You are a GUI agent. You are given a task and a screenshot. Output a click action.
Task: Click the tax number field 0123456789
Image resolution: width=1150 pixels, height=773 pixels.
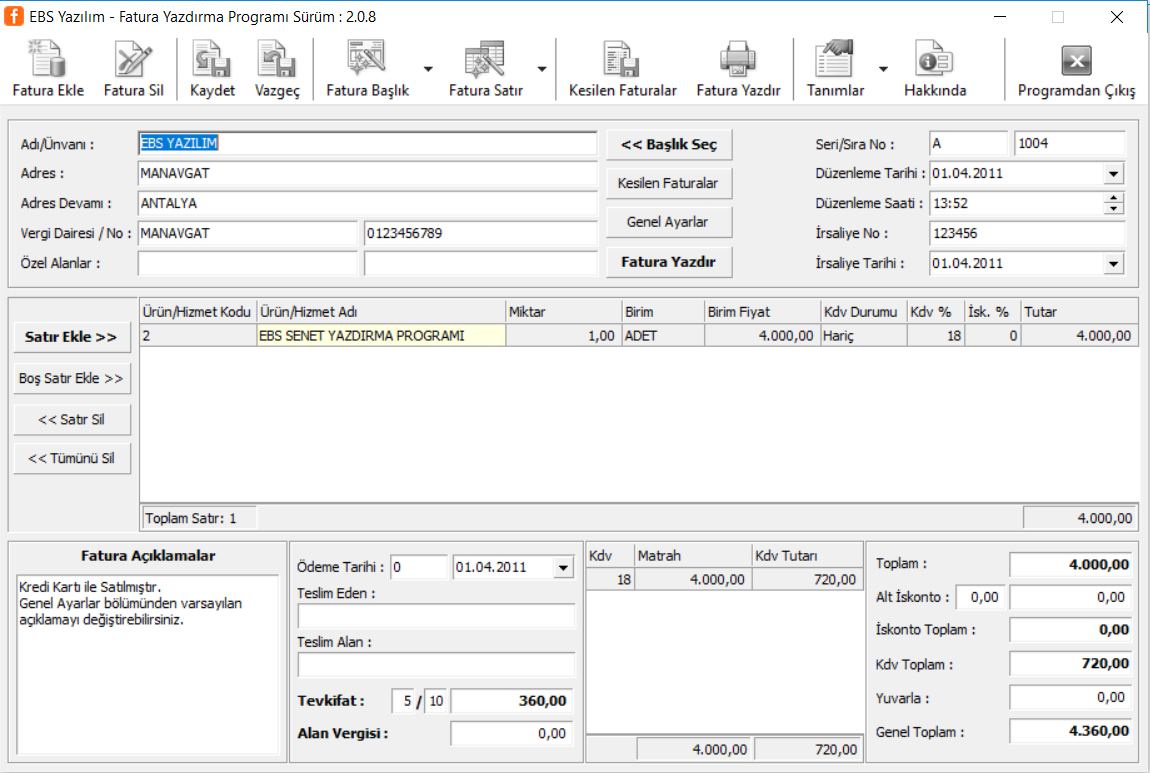coord(480,233)
